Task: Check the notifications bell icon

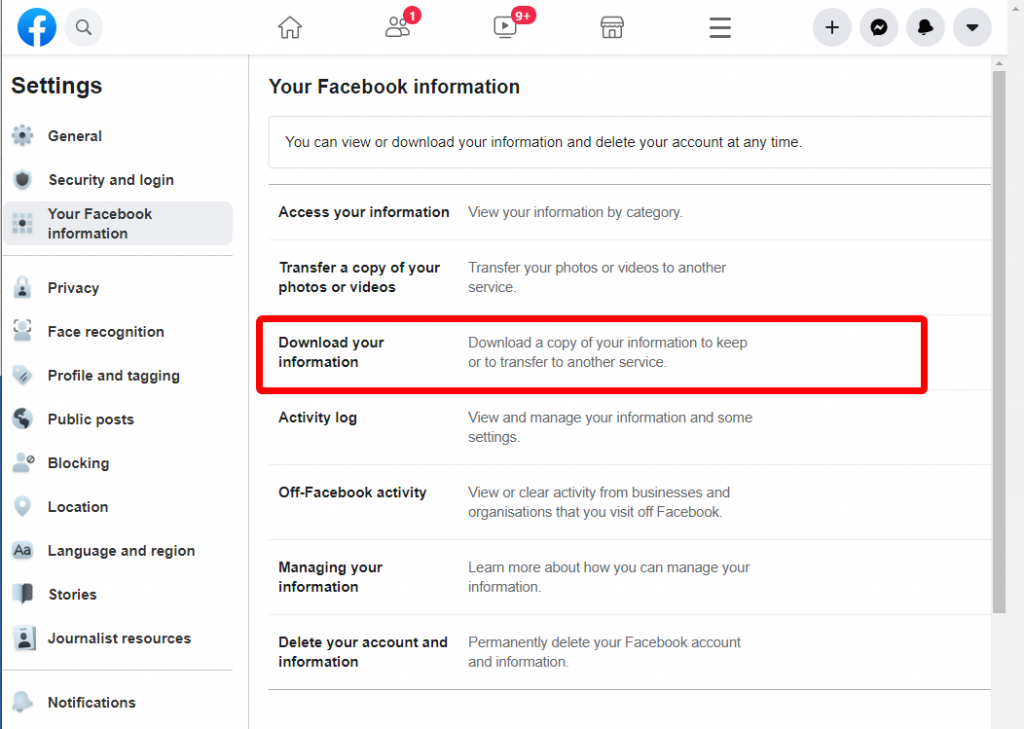Action: point(925,27)
